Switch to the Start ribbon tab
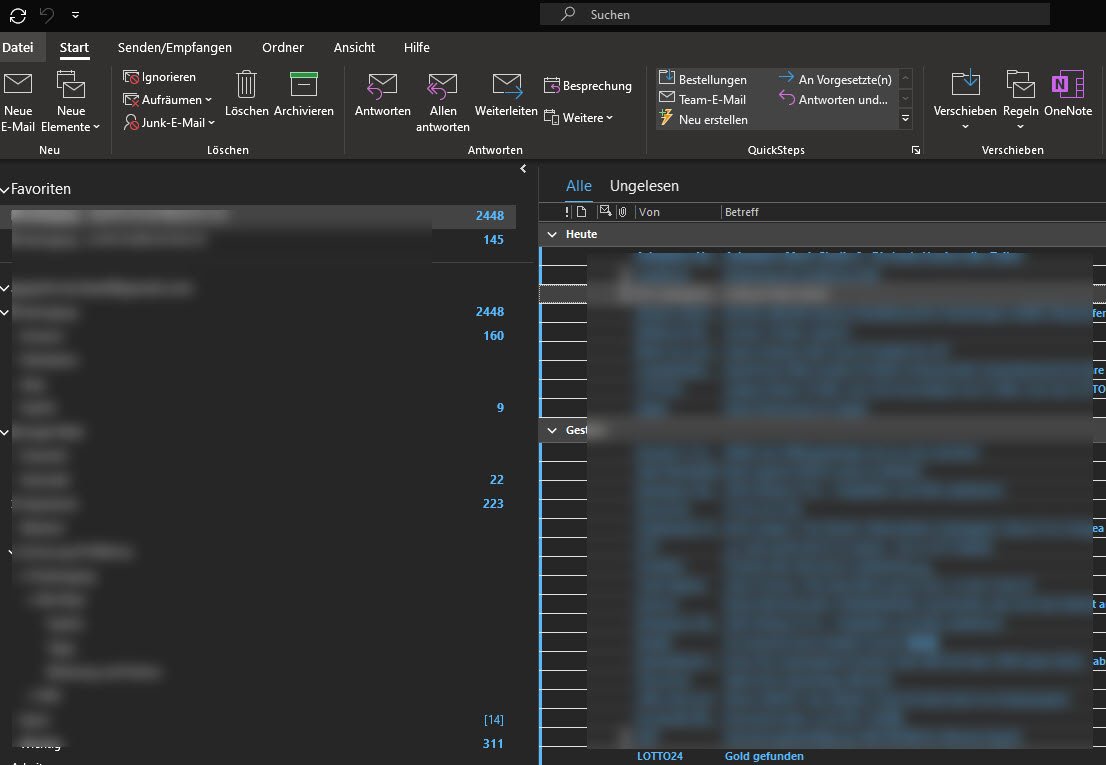 click(74, 47)
